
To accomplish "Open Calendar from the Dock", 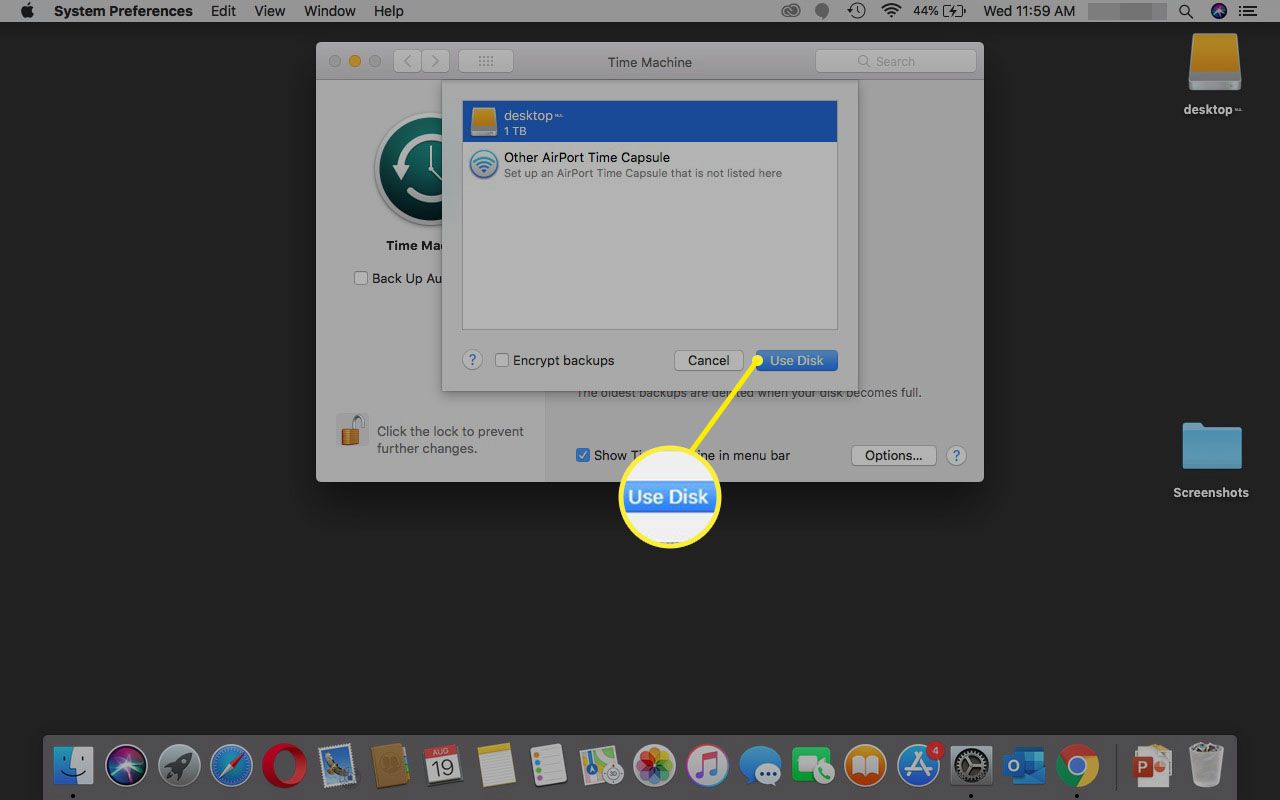I will (442, 767).
